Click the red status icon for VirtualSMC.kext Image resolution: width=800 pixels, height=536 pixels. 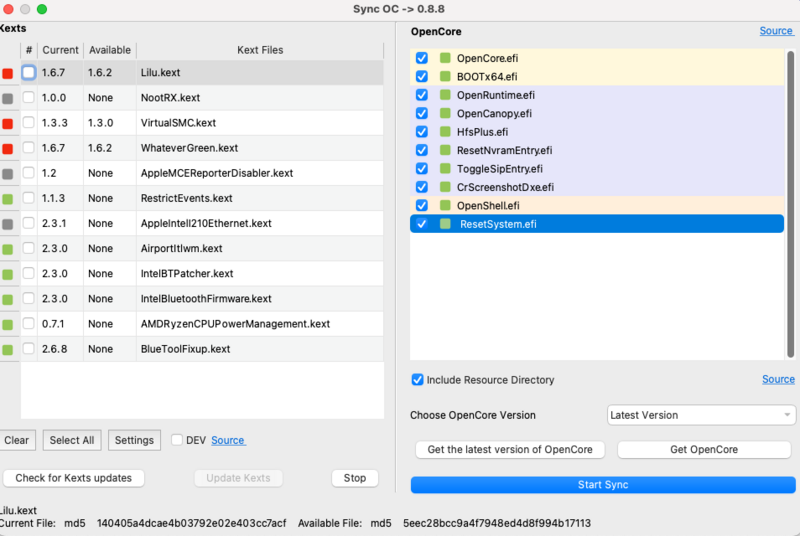click(x=8, y=123)
